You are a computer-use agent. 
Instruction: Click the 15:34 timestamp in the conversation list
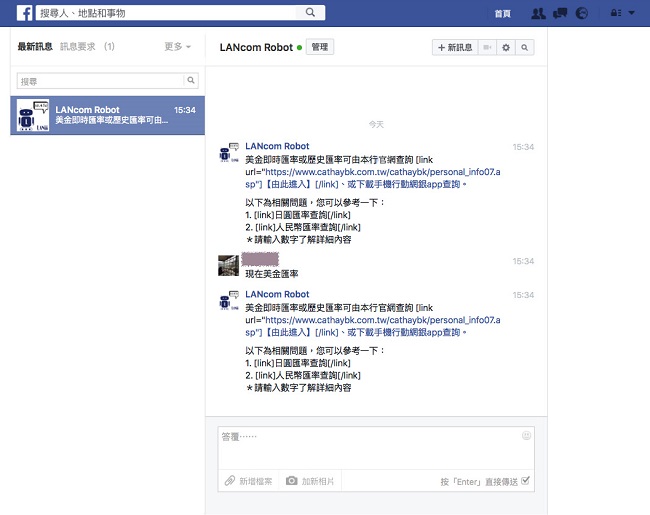(185, 110)
